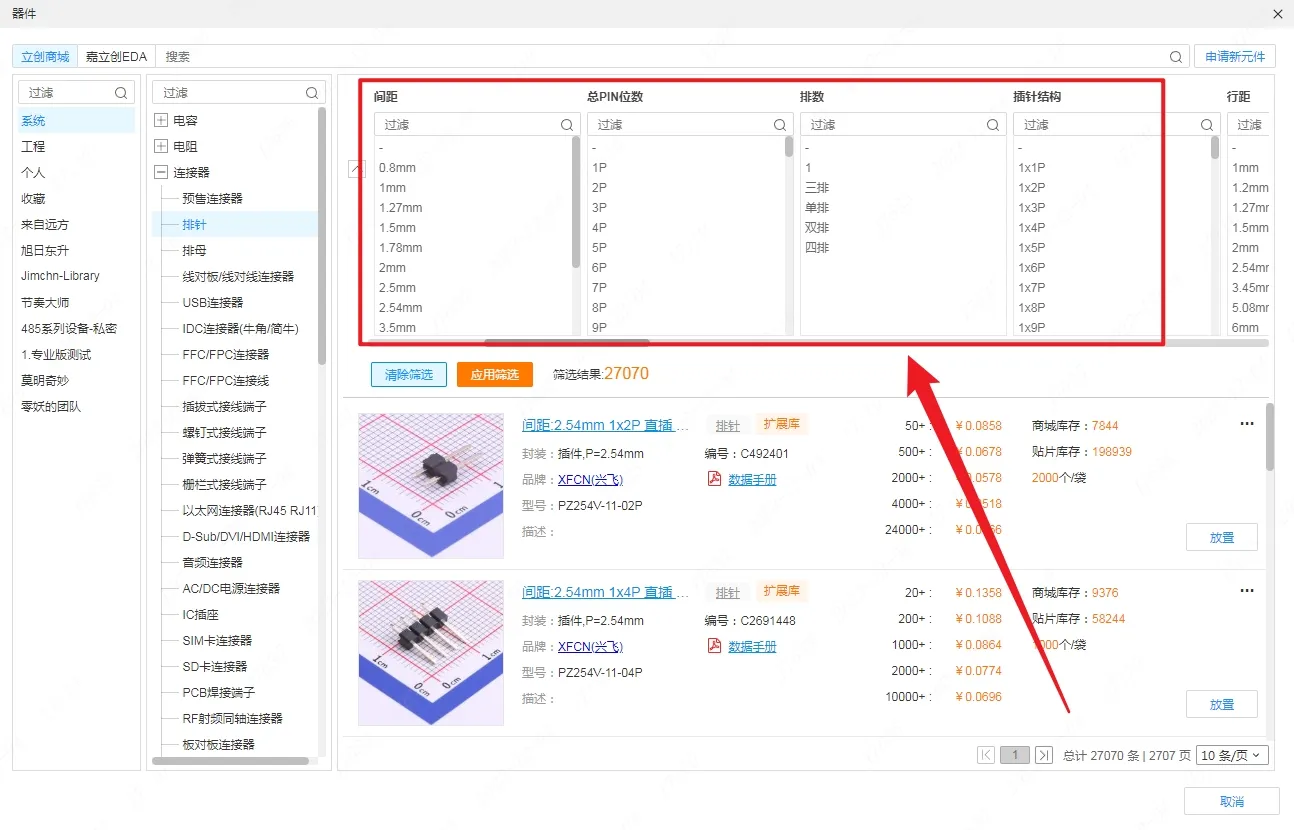Click the magnifier icon in the category tree filter
The width and height of the screenshot is (1294, 830).
click(312, 93)
